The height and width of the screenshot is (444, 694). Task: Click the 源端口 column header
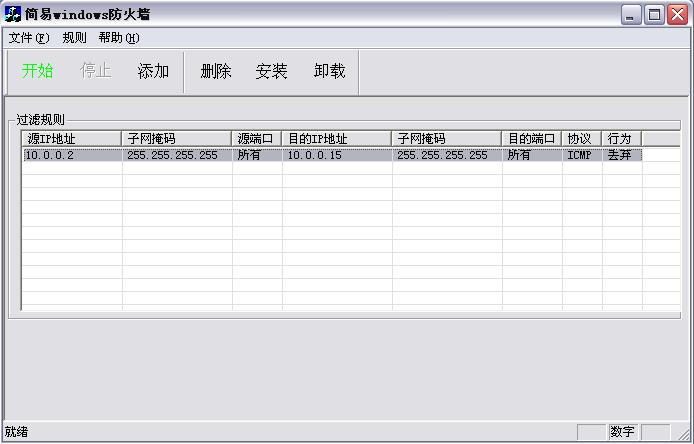[x=257, y=139]
